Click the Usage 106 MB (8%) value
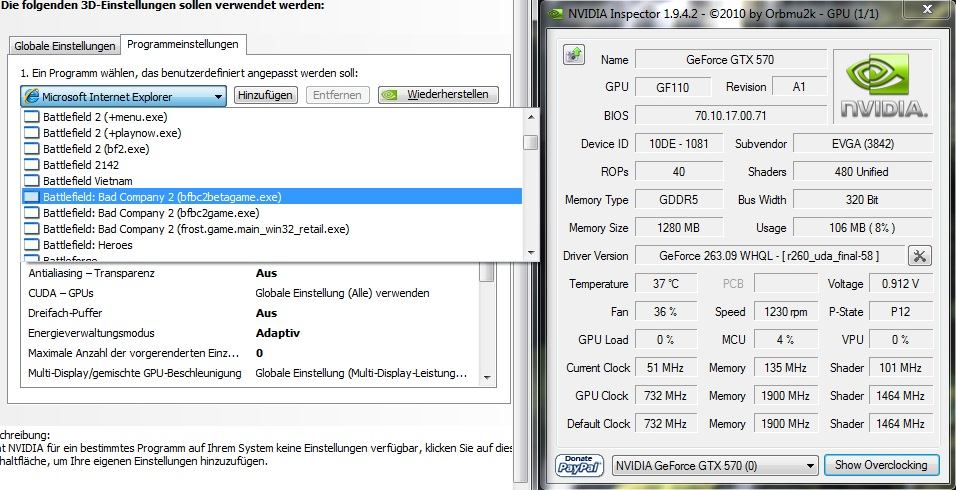The width and height of the screenshot is (956, 490). [x=863, y=228]
